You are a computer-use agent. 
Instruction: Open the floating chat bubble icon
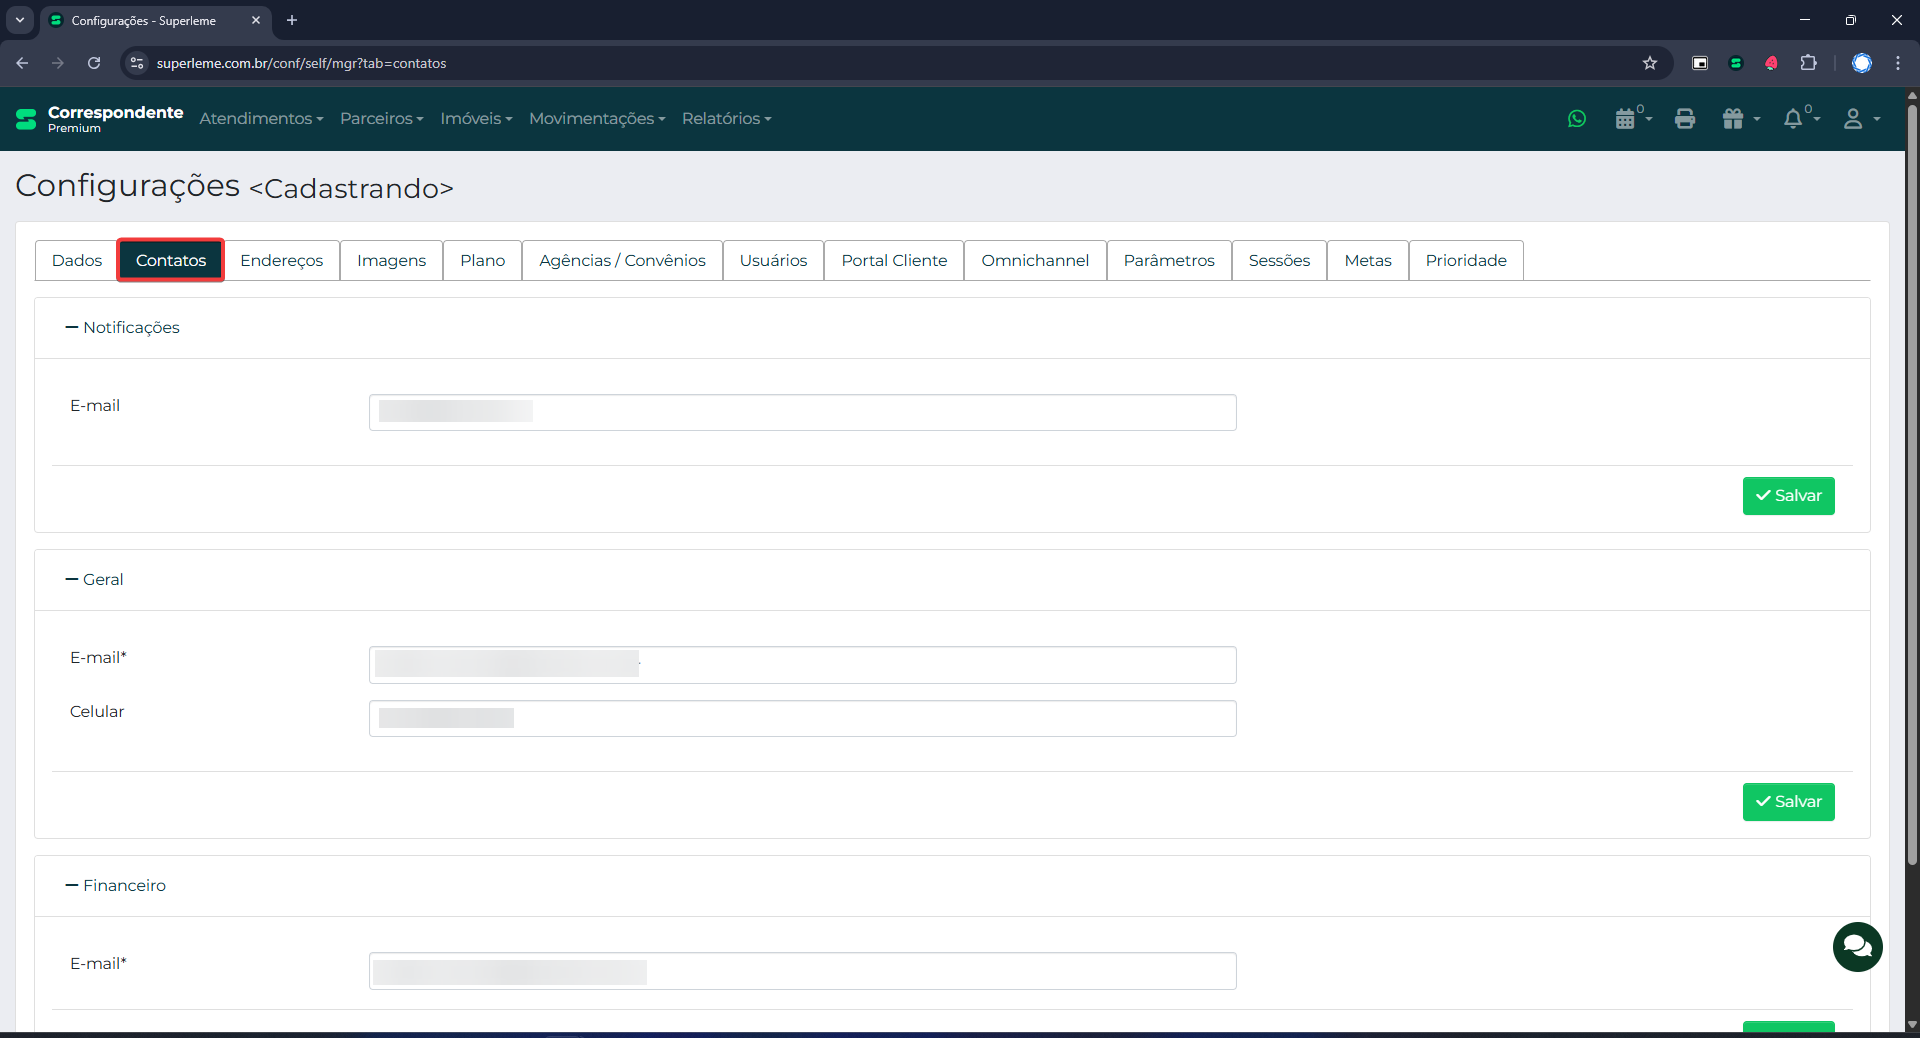1857,946
